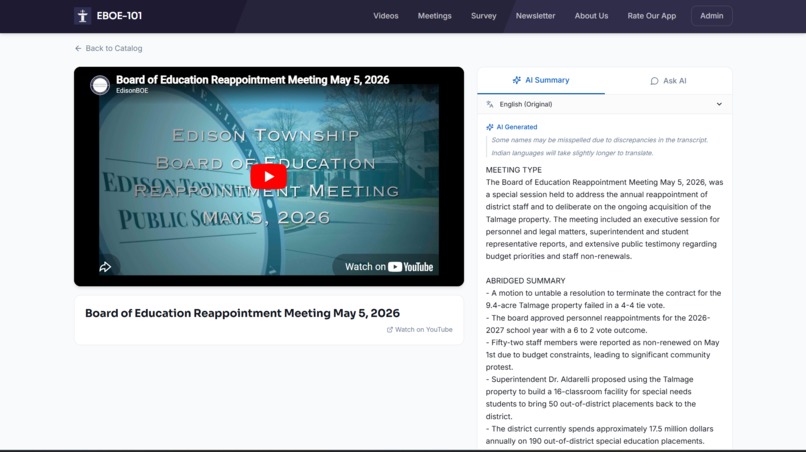Switch to the AI Summary tab
This screenshot has width=806, height=452.
(x=541, y=80)
